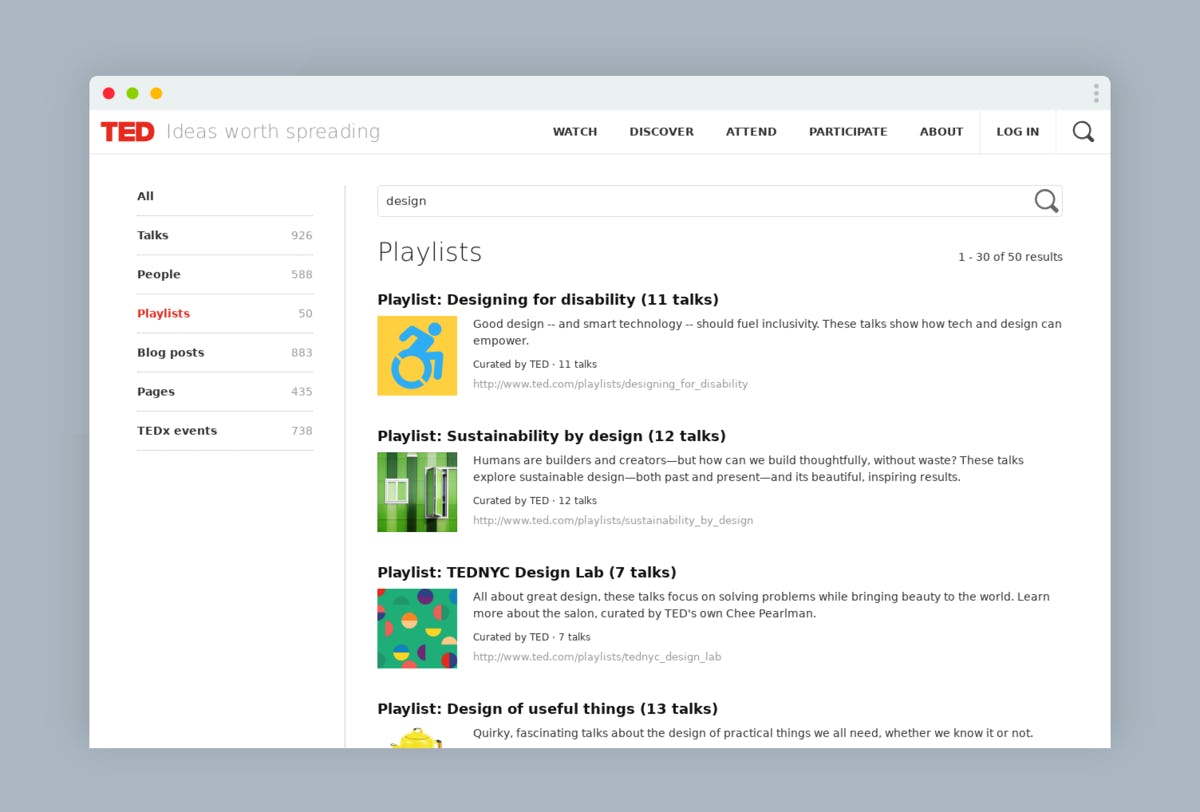The height and width of the screenshot is (812, 1200).
Task: Click the Talks count 926
Action: 302,236
